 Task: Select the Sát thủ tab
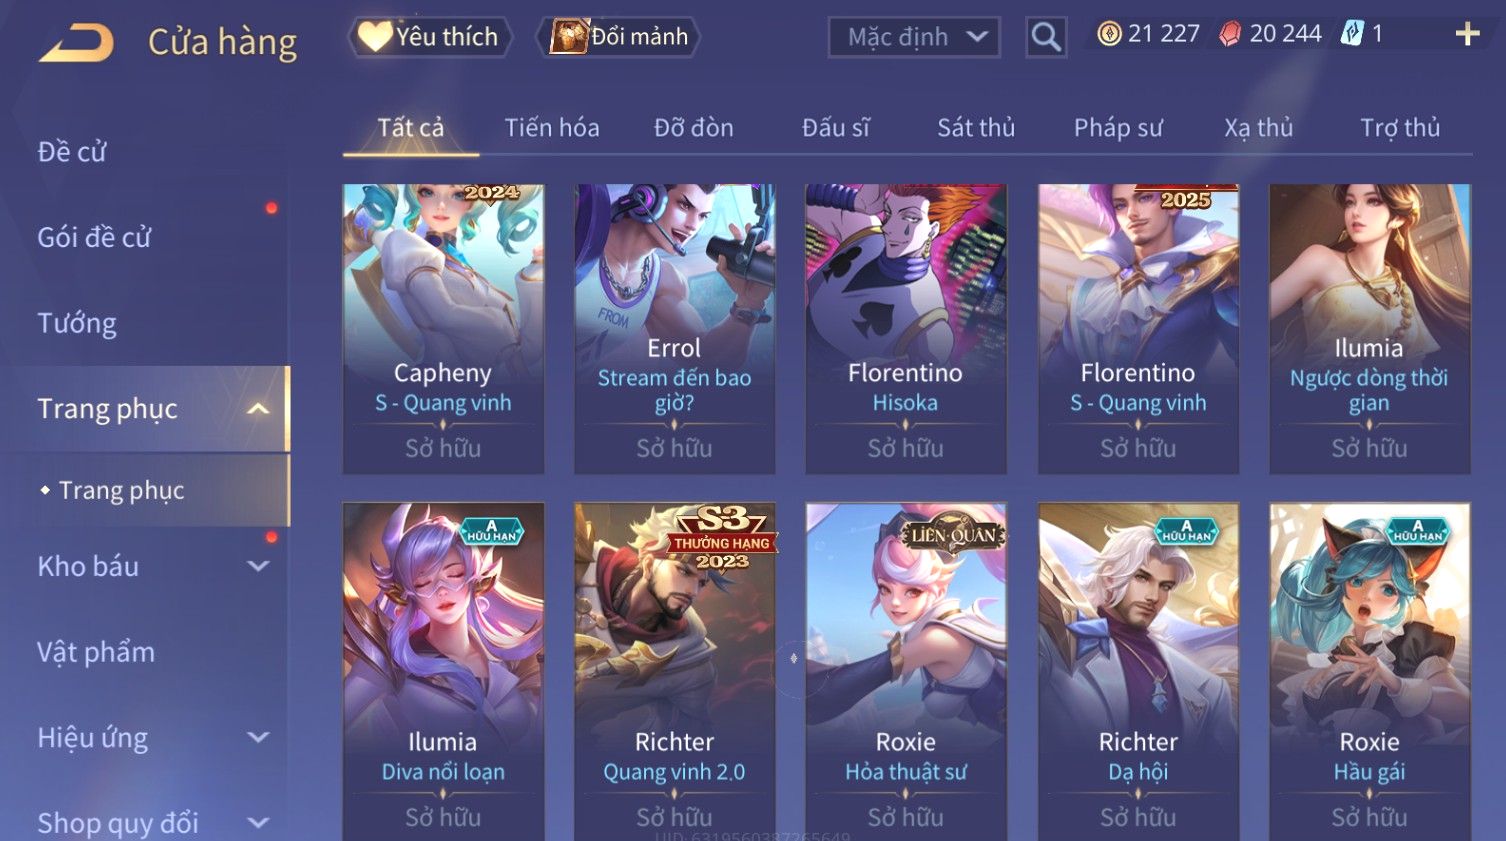click(x=976, y=128)
